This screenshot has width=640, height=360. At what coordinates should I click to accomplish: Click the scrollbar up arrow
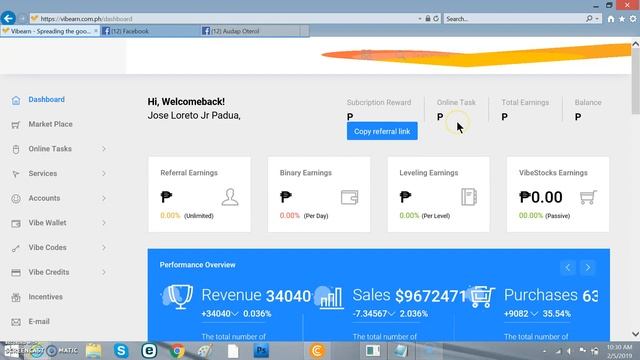[x=636, y=44]
